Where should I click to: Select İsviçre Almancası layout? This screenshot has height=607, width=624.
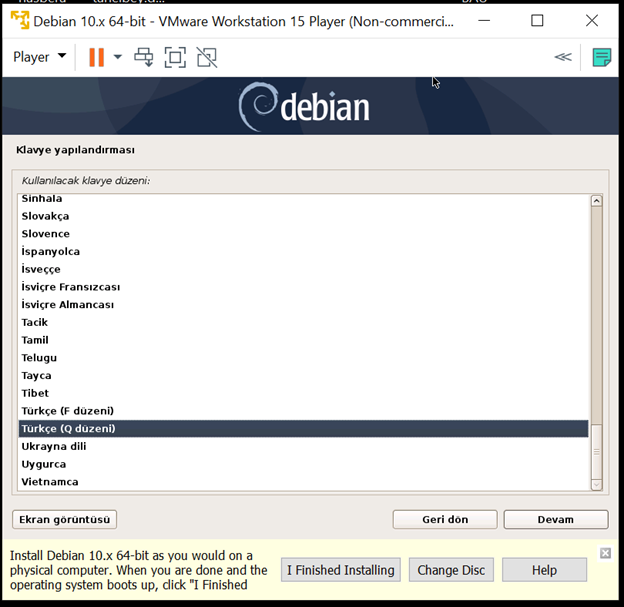303,304
